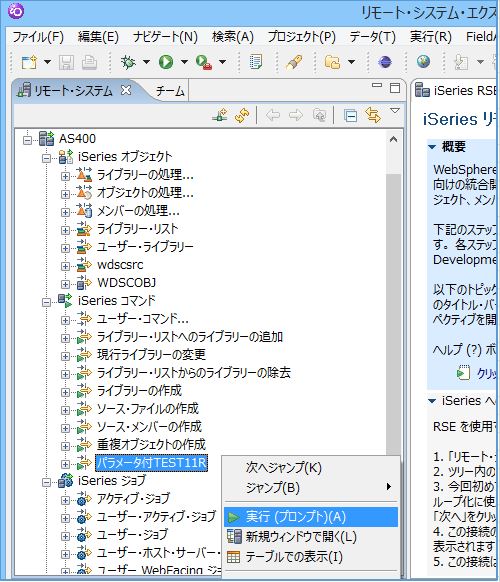
Task: Click the purple sphere toolbar icon
Action: click(385, 62)
